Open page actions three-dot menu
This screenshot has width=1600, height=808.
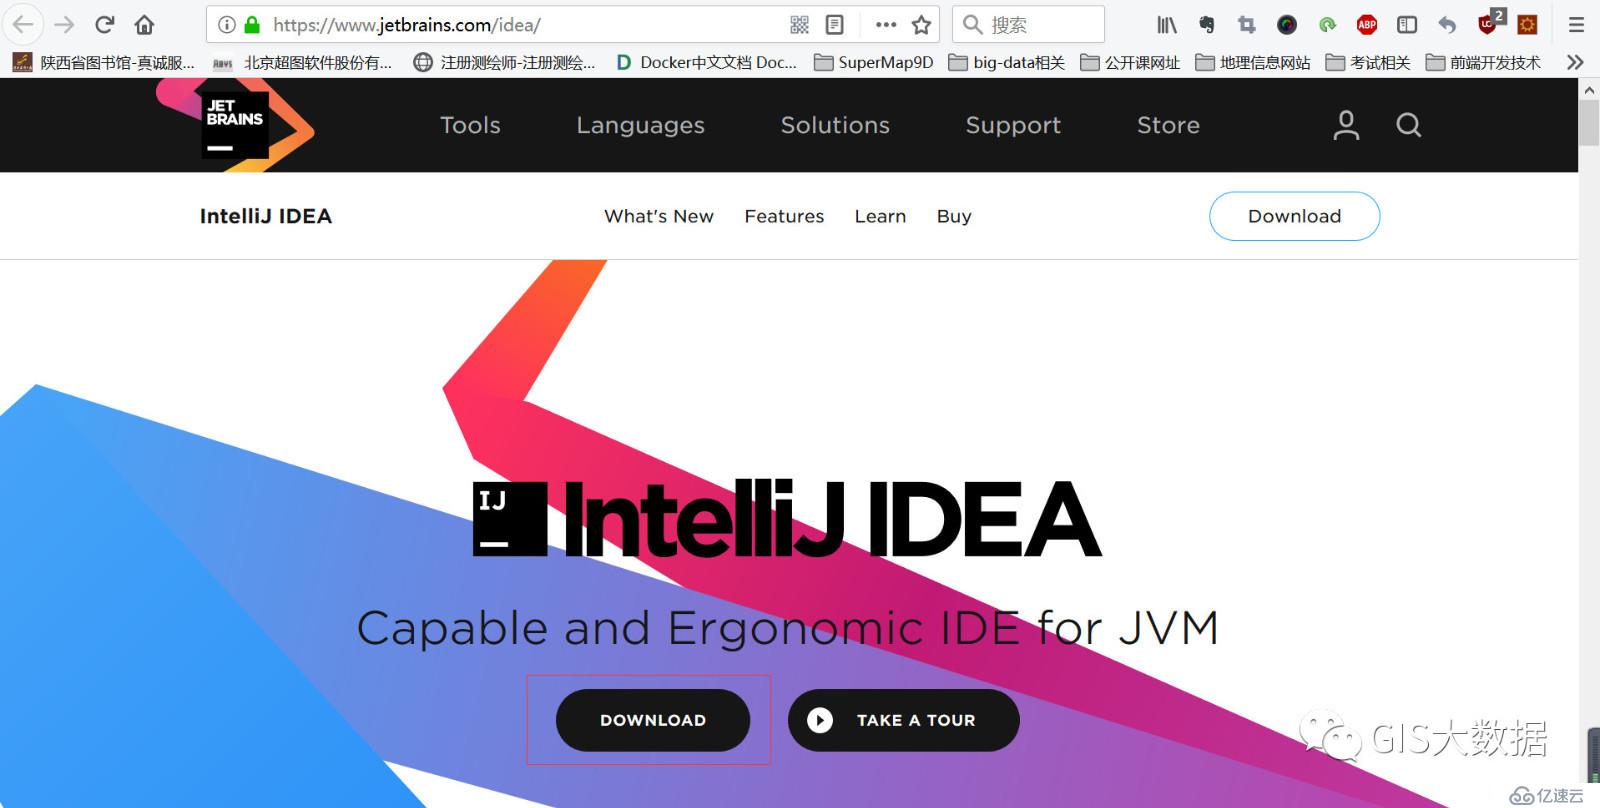[x=886, y=25]
